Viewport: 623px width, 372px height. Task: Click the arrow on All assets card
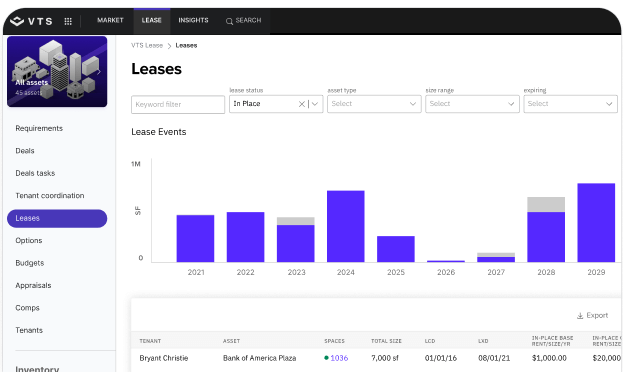[x=99, y=72]
